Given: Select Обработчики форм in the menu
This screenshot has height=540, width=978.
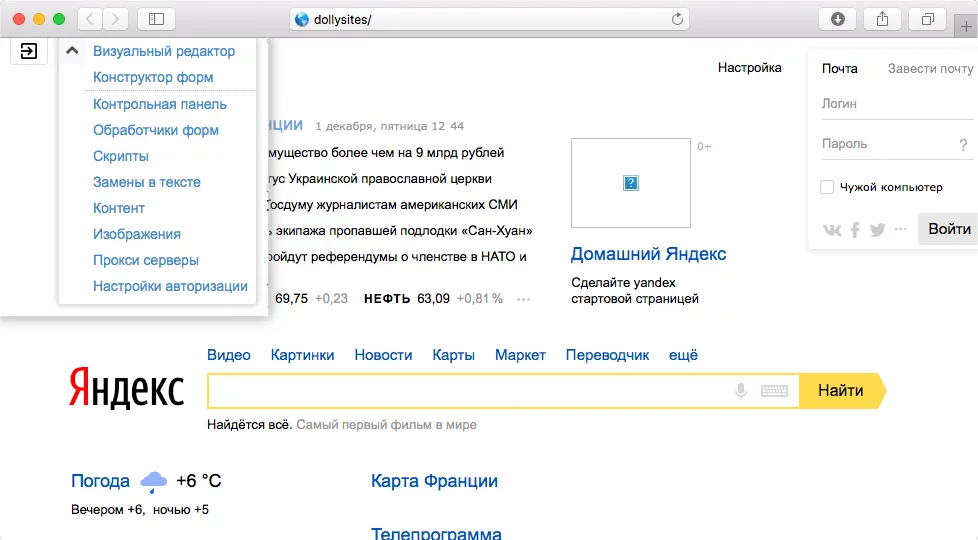Looking at the screenshot, I should coord(156,130).
